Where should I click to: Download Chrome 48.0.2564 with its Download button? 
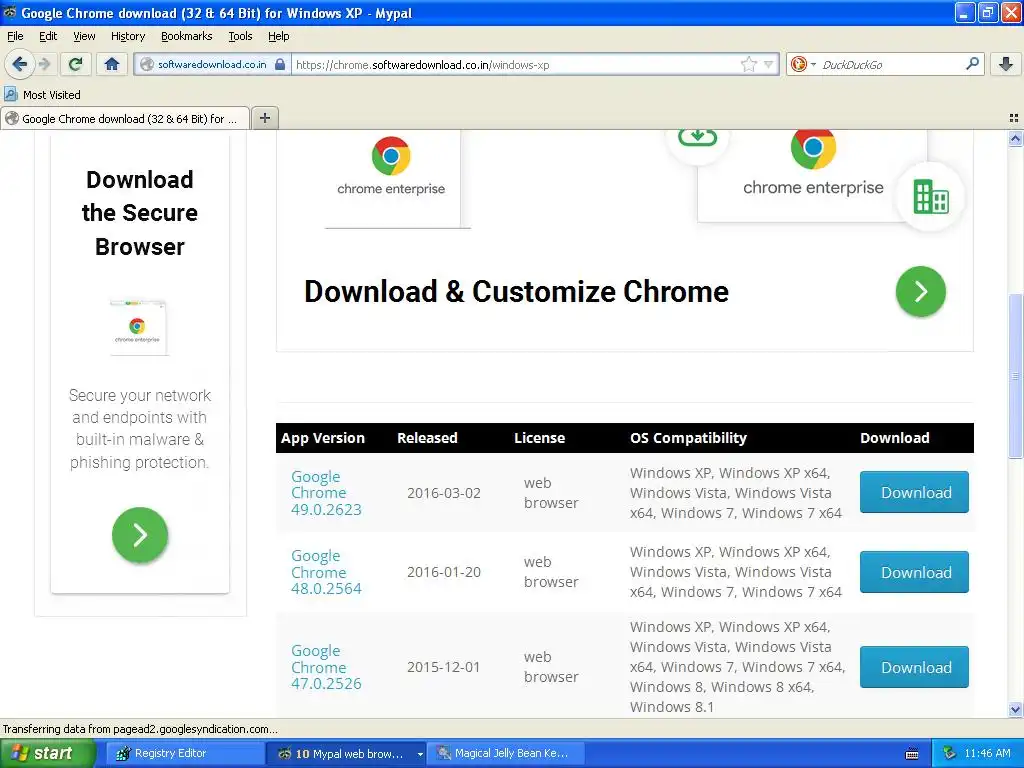[914, 571]
